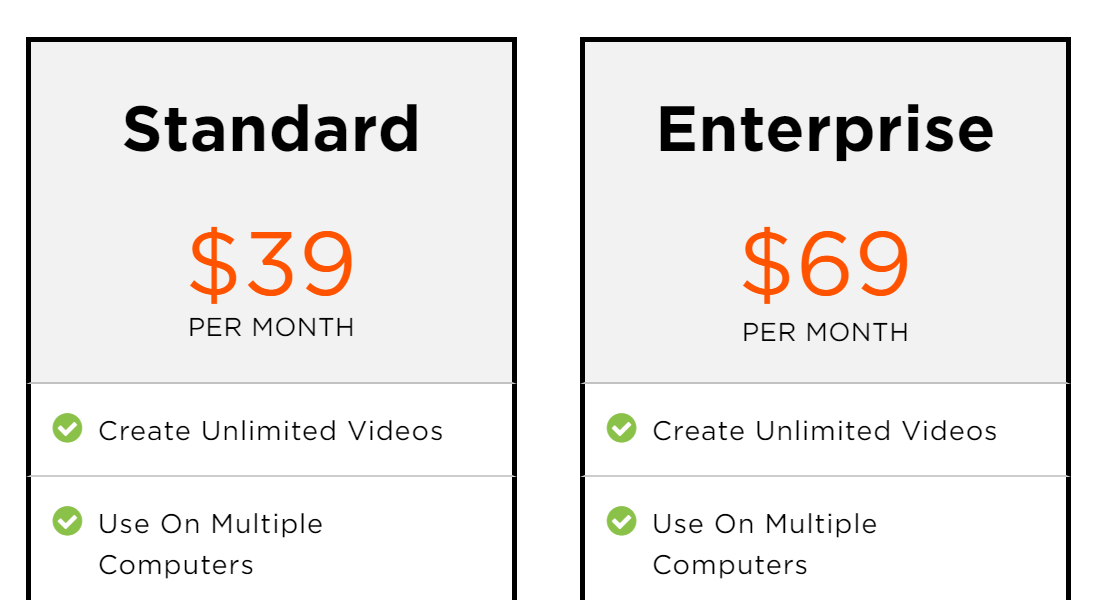Click the word Videos in the Standard plan

coord(395,431)
